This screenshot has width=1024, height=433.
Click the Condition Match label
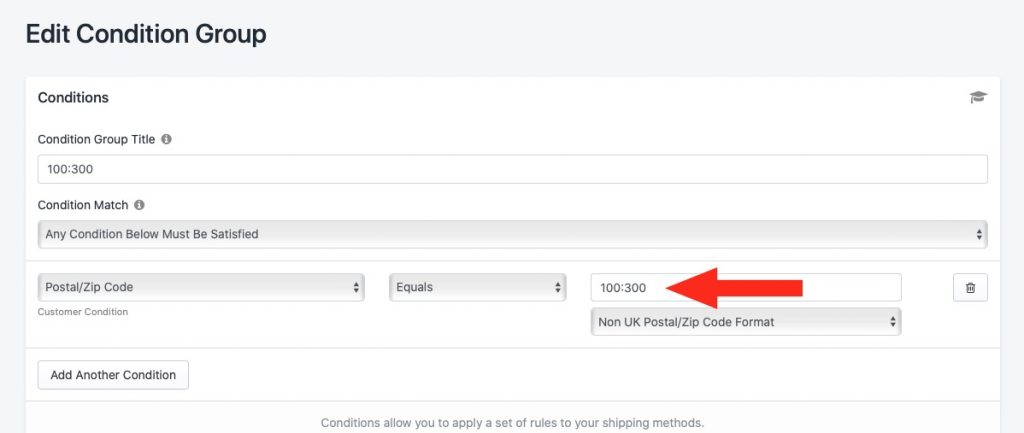pyautogui.click(x=83, y=204)
